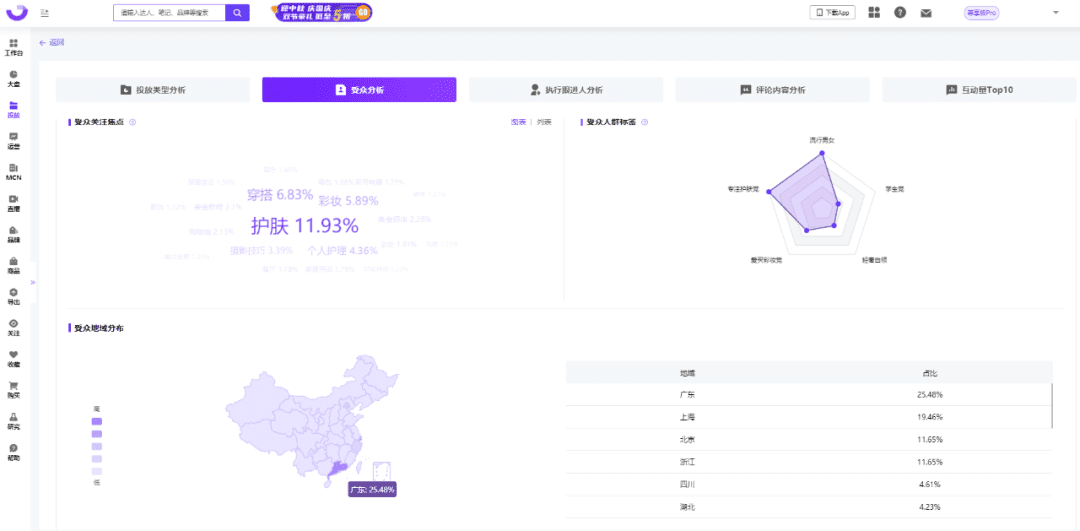This screenshot has height=531, width=1080.
Task: Click the promotional holiday banner
Action: [322, 12]
